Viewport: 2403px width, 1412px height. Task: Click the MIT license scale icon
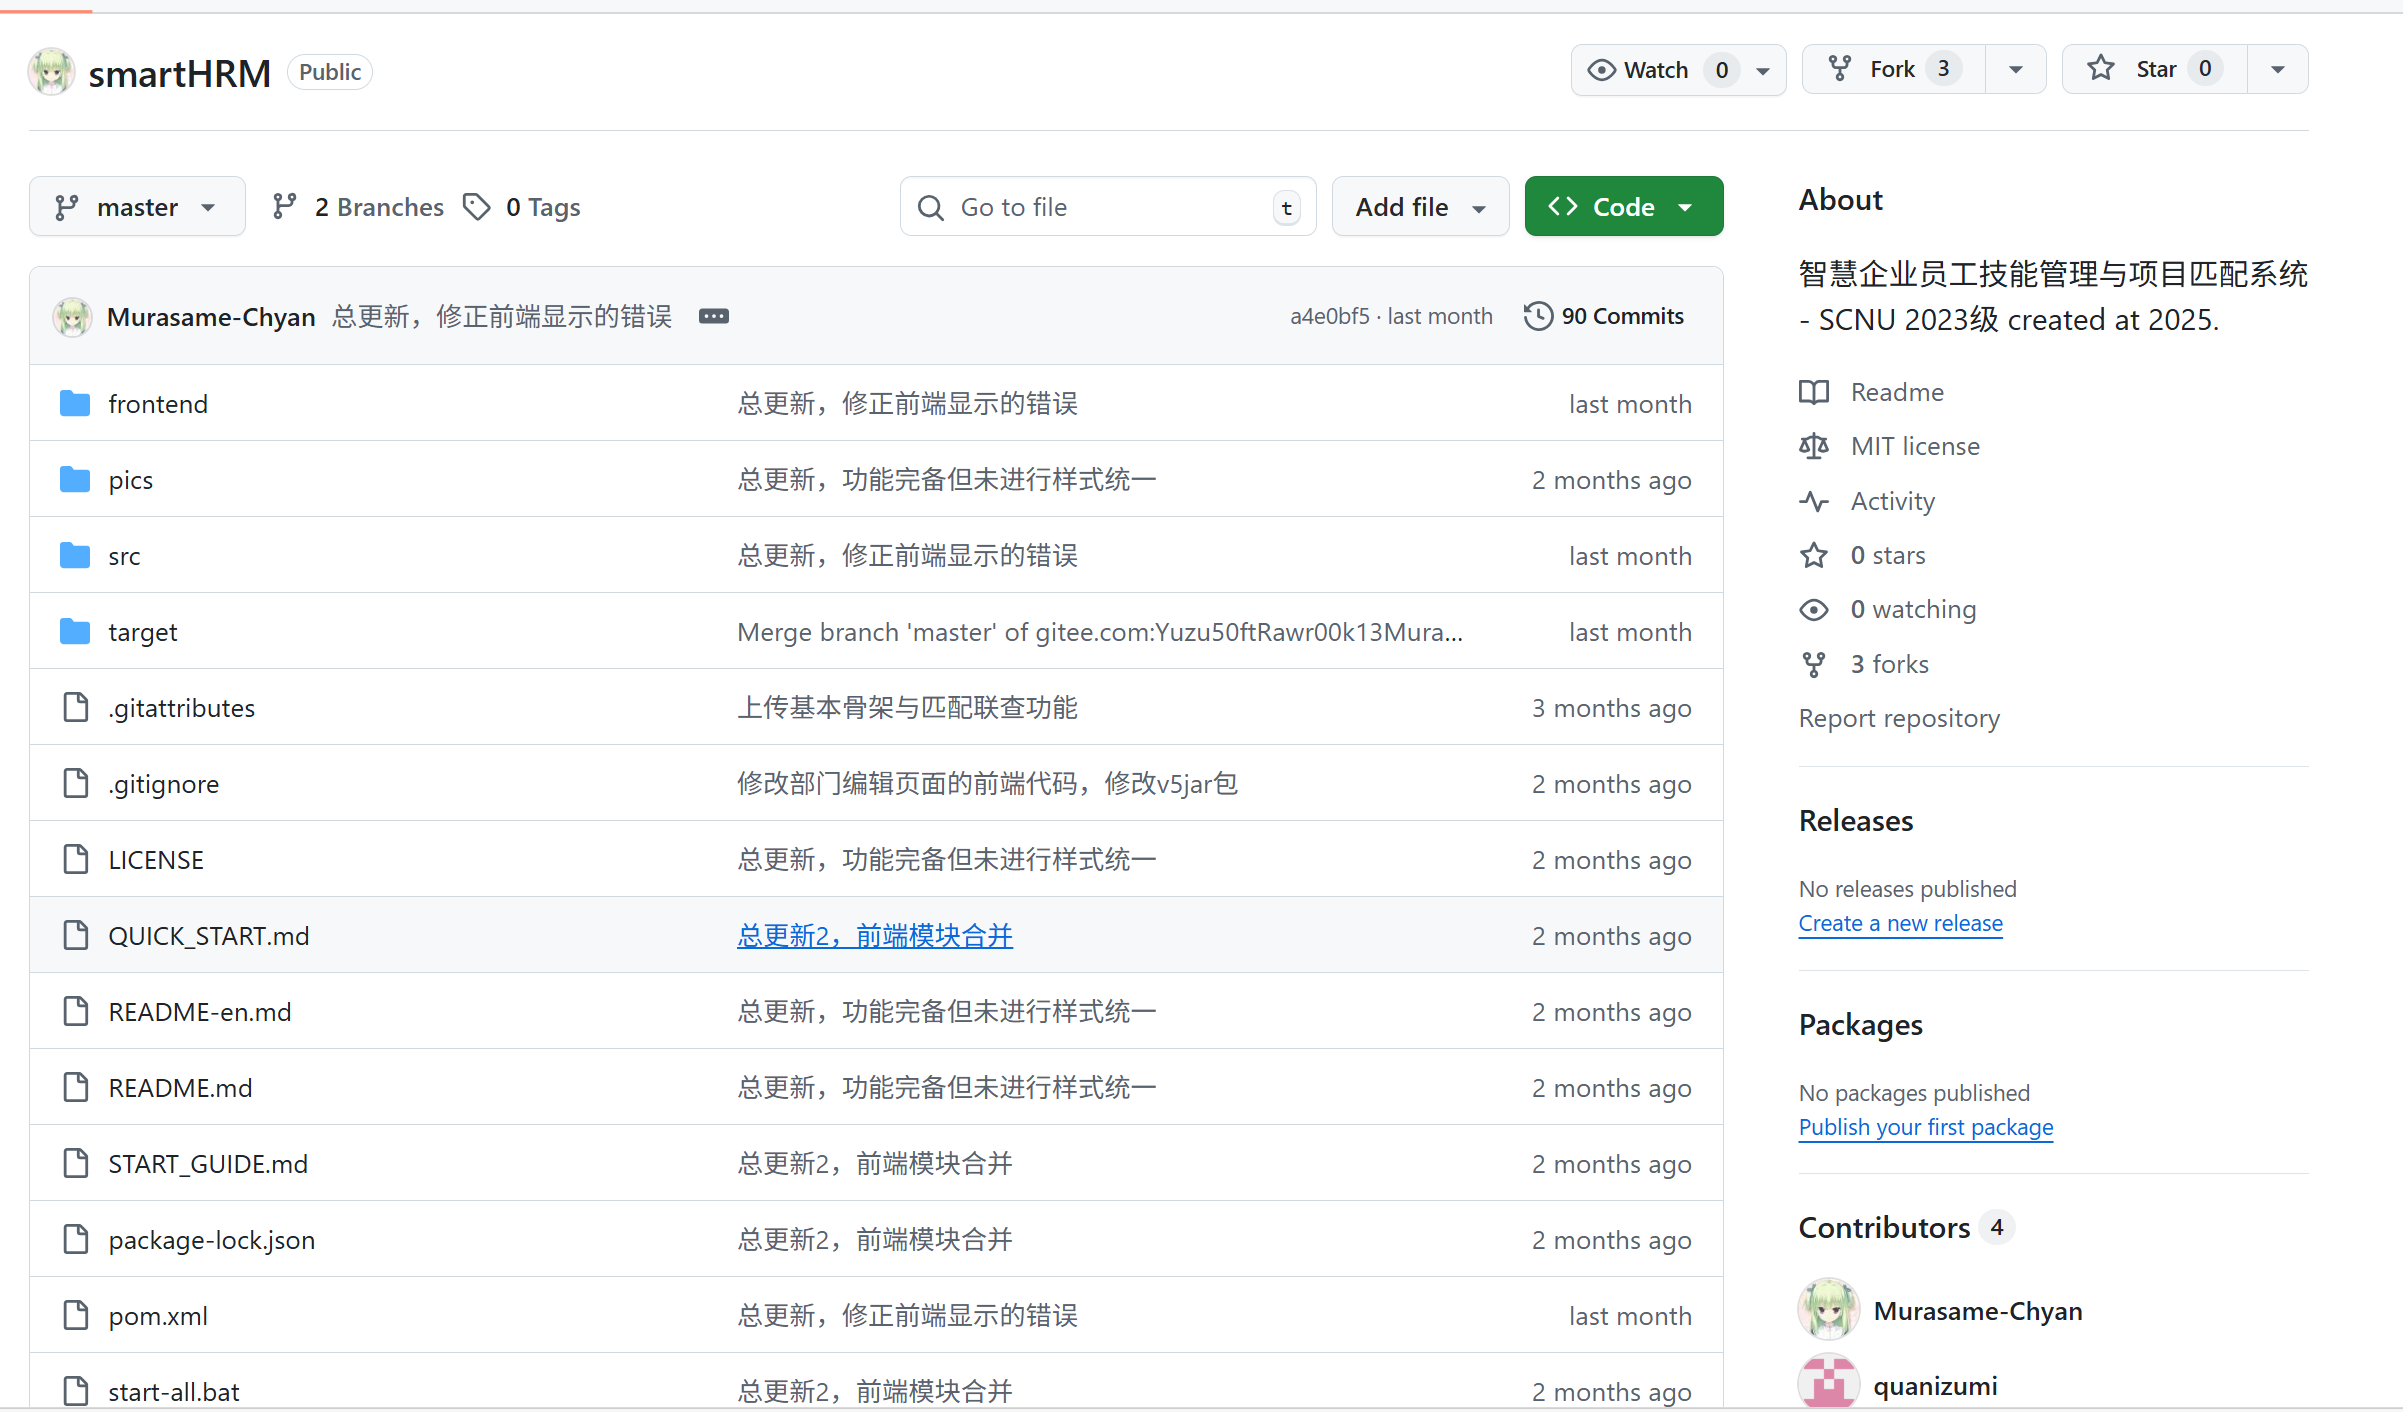(1814, 446)
